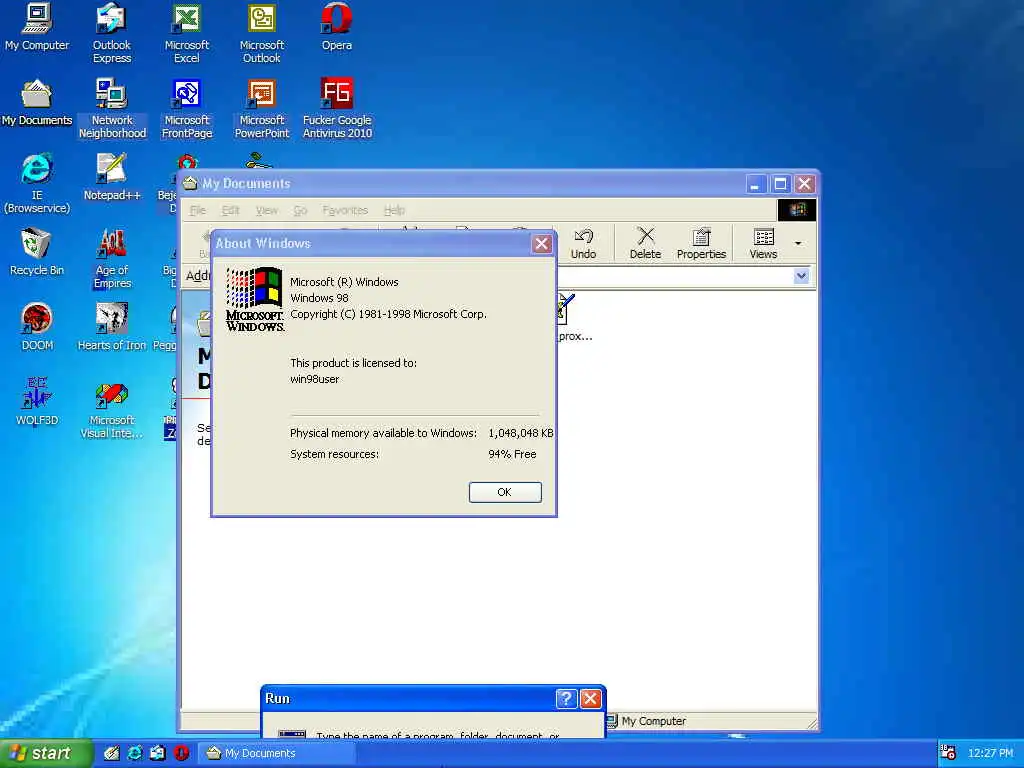Click the Microsoft Windows logo in About dialog
The height and width of the screenshot is (768, 1024).
[255, 299]
